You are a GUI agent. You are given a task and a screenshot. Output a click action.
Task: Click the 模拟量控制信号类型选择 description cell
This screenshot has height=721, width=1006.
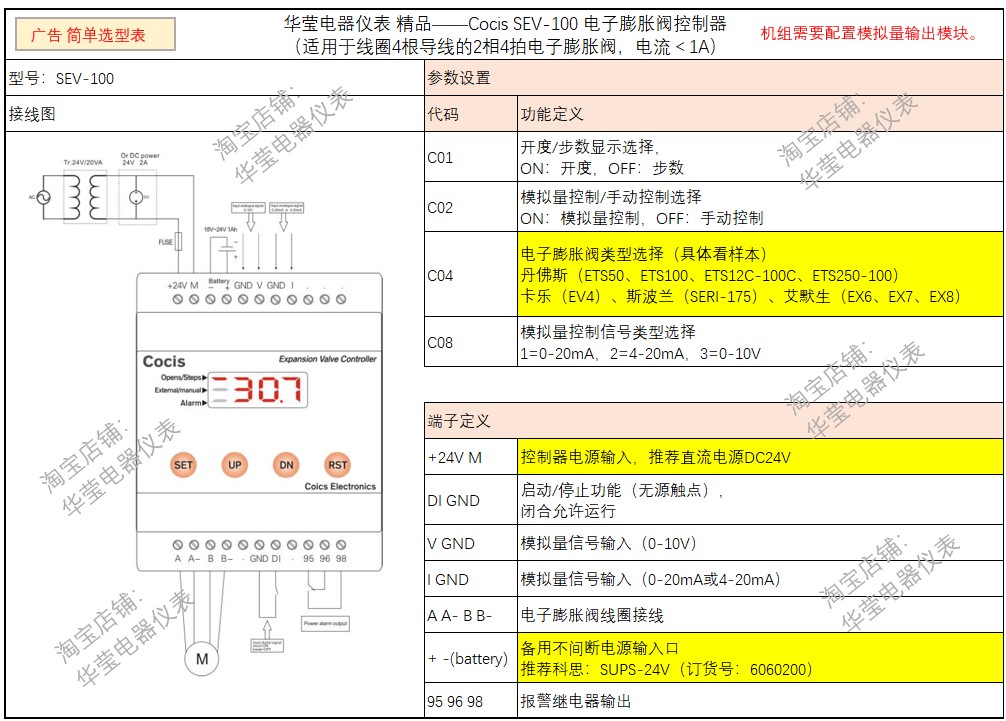point(760,342)
